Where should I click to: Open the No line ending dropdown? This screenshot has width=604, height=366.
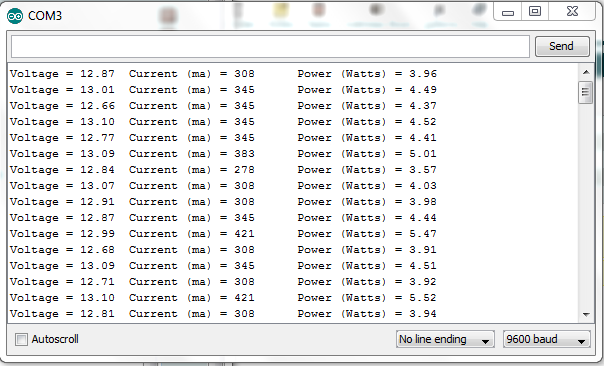445,339
